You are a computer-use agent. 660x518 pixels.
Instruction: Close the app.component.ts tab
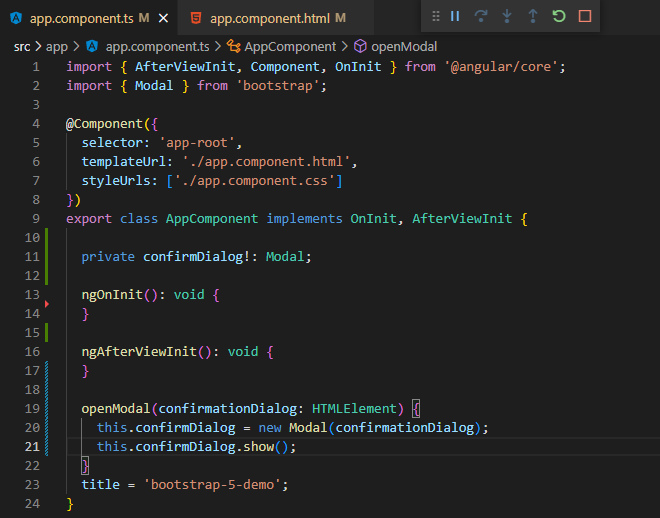coord(163,19)
